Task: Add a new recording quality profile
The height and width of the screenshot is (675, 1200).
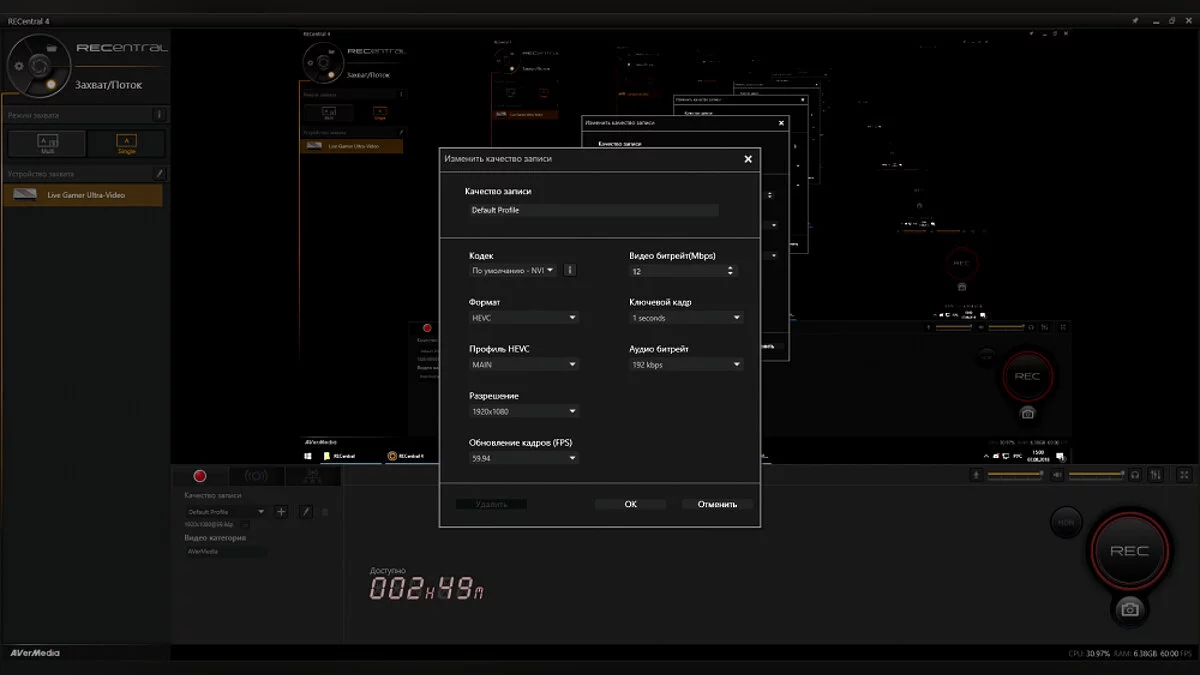Action: tap(281, 511)
